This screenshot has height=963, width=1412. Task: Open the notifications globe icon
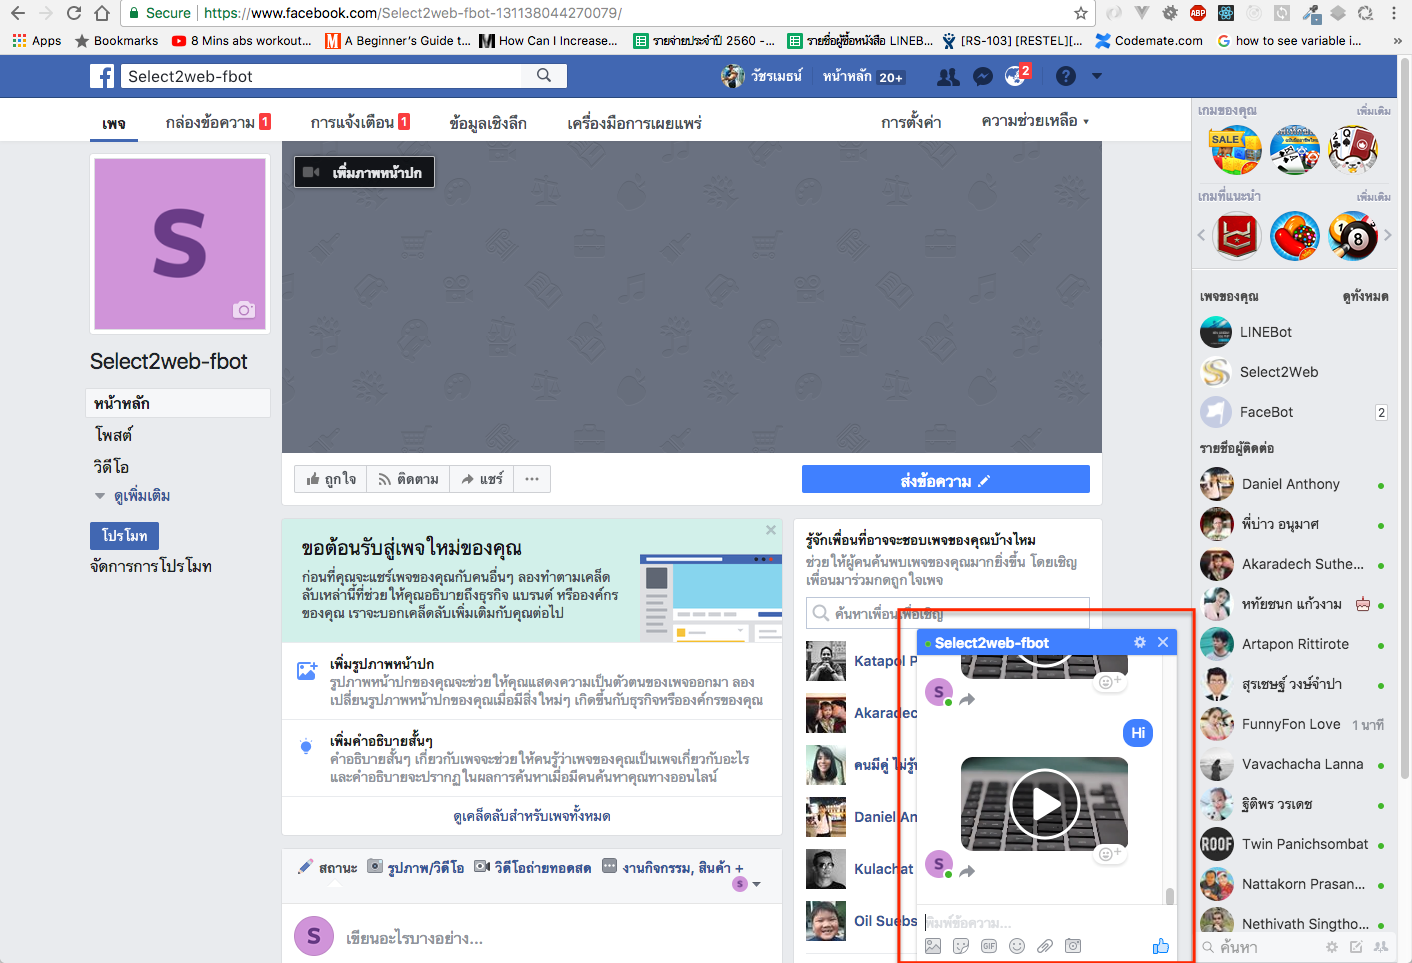(1015, 77)
